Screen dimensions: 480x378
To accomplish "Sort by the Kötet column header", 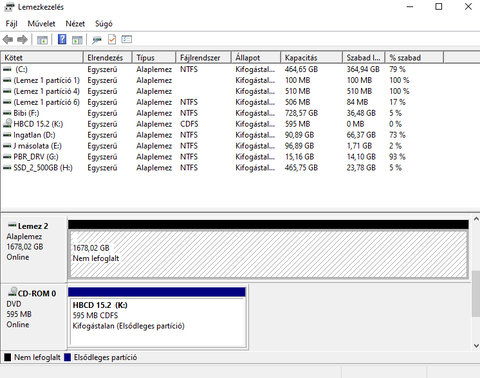I will pos(42,57).
